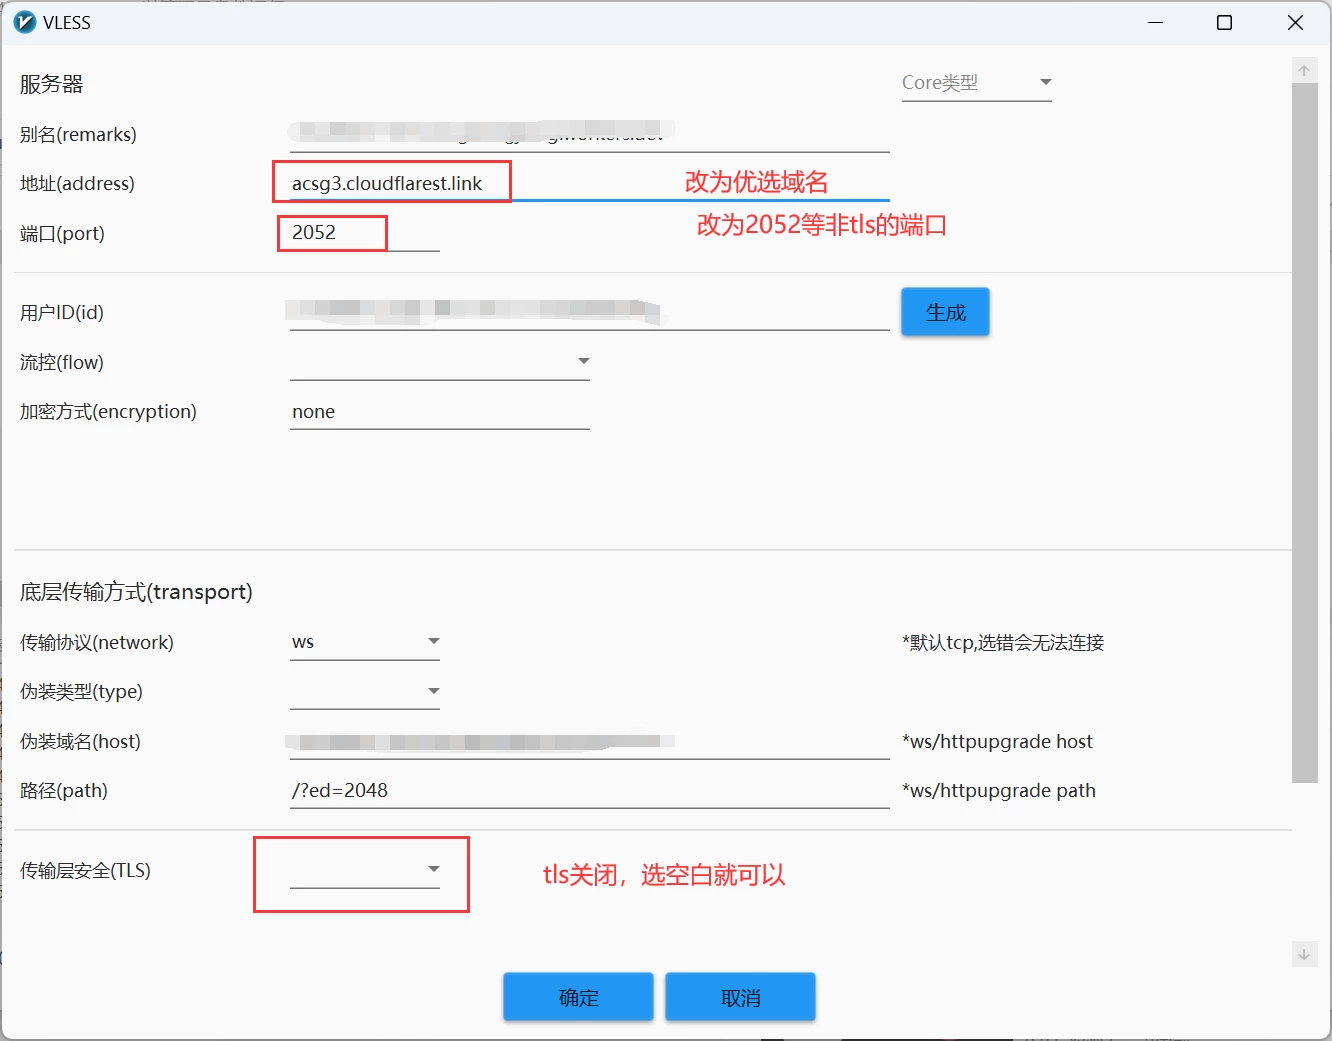
Task: Click 取消 to cancel changes
Action: click(740, 997)
